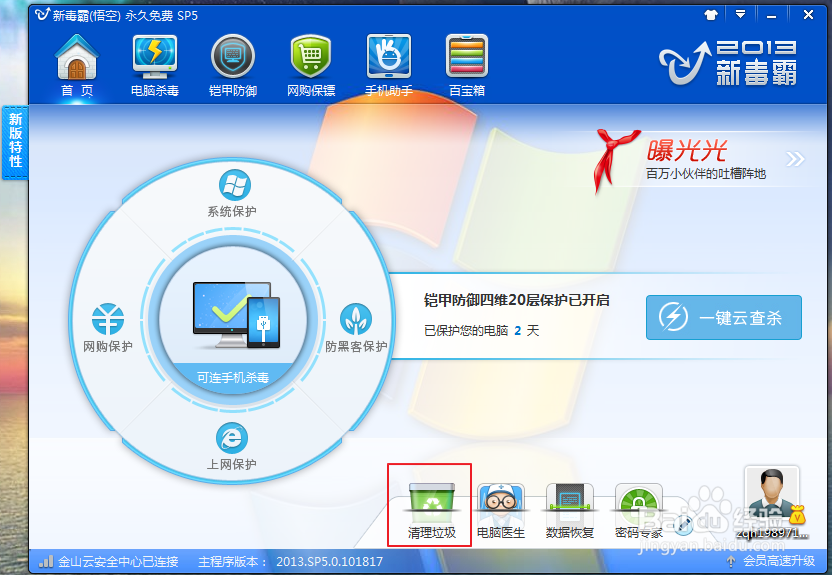Open 网购保镖 shopping guard
Viewport: 832px width, 575px height.
coord(311,66)
